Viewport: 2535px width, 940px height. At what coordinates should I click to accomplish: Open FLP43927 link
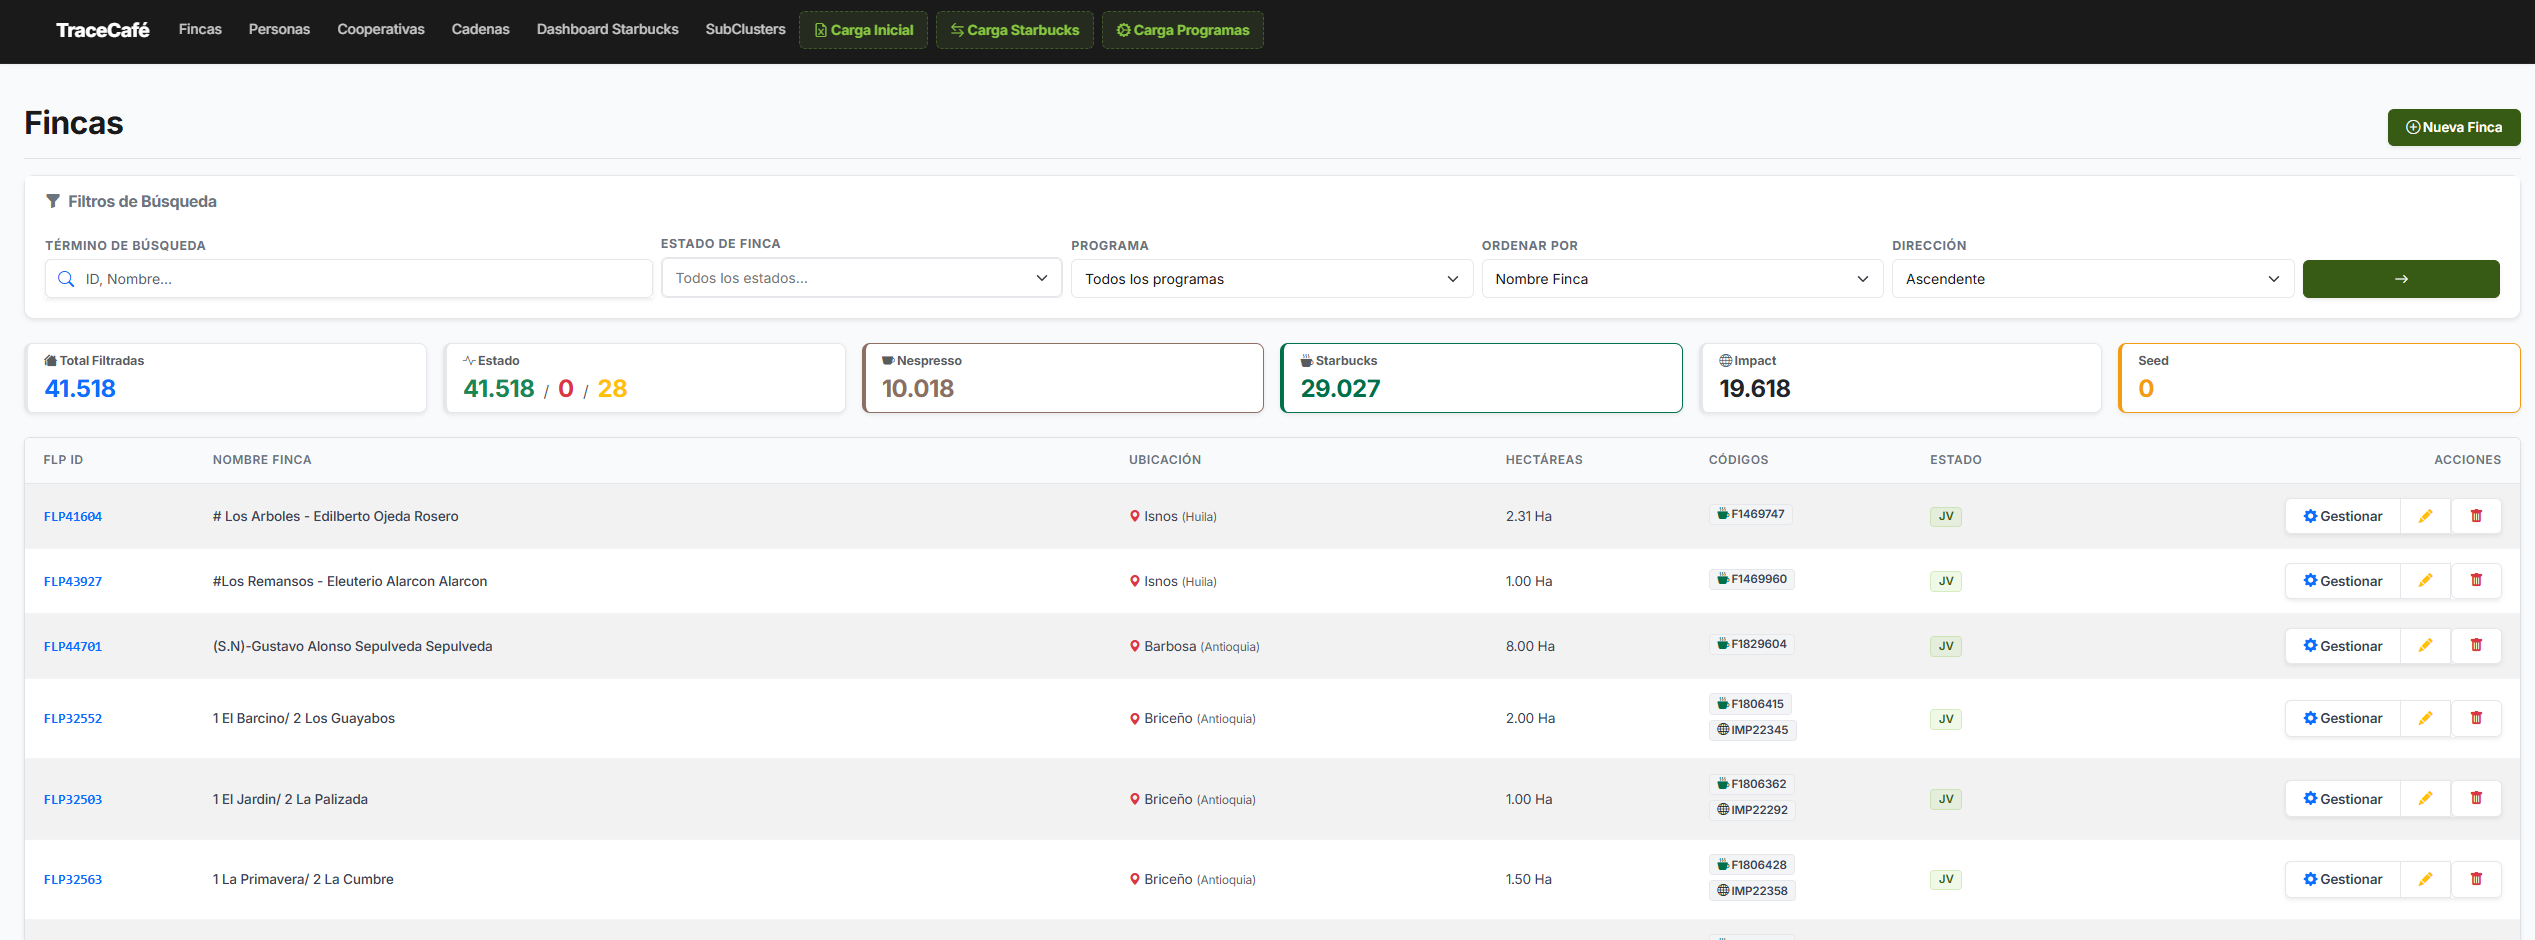click(73, 581)
